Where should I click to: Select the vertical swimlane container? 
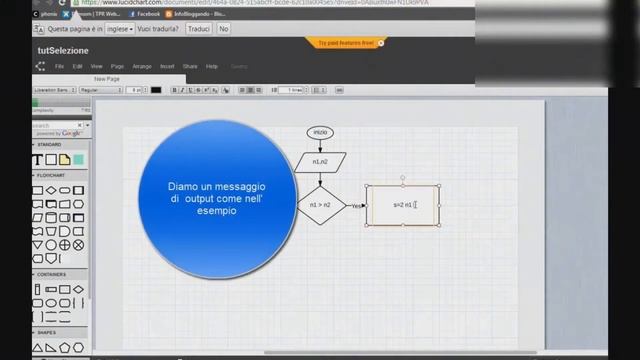[x=38, y=289]
